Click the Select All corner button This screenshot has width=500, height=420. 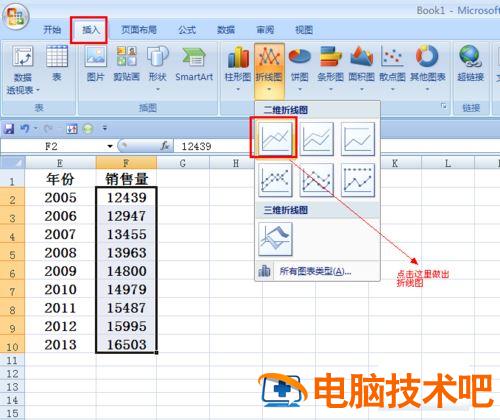click(12, 163)
